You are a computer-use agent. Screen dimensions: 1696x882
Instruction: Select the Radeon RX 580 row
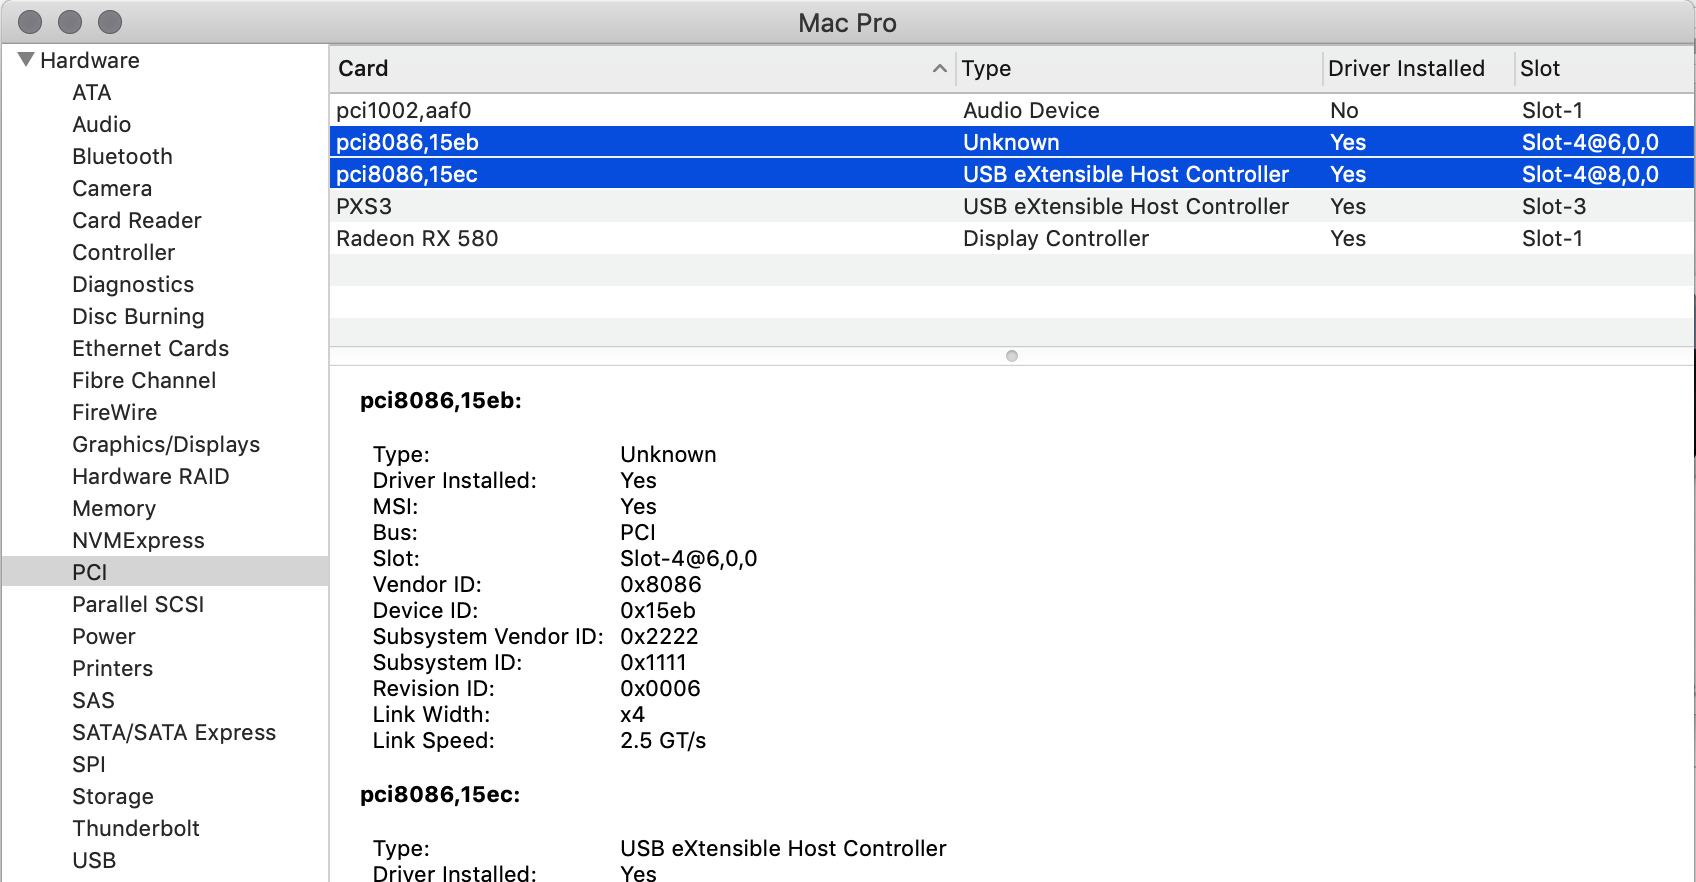click(x=1012, y=238)
